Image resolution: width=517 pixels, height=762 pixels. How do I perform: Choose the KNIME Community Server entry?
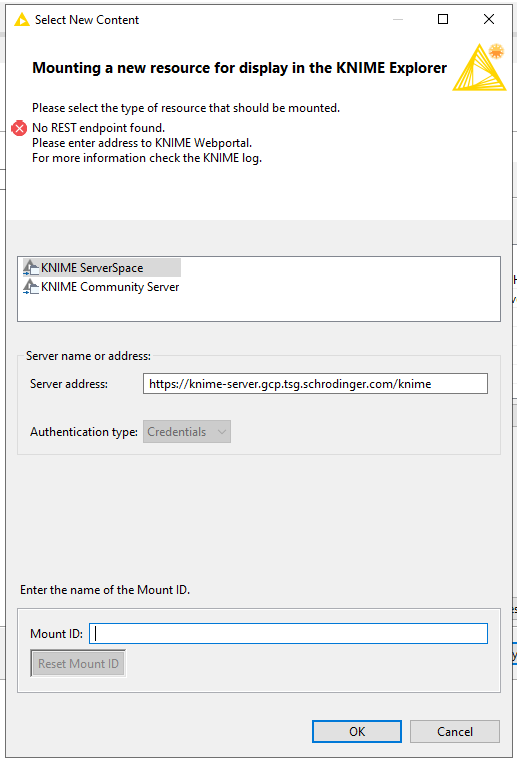102,287
